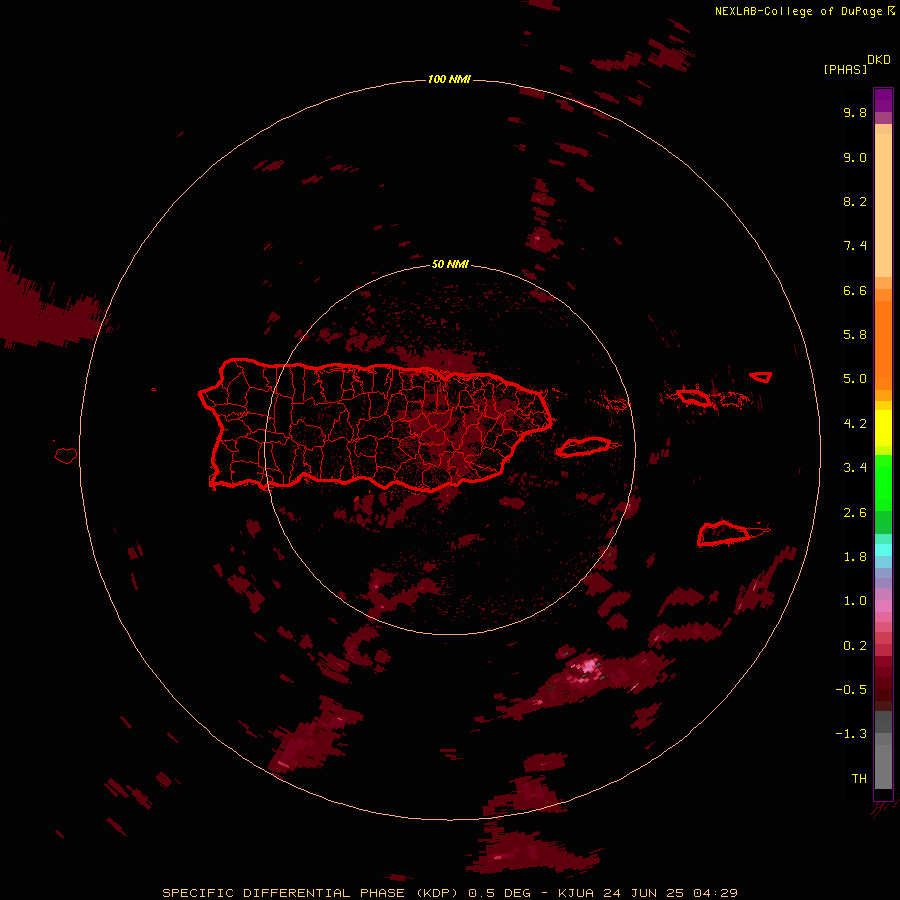Click the [PHAS] unit label
Image resolution: width=900 pixels, height=900 pixels.
[x=845, y=69]
